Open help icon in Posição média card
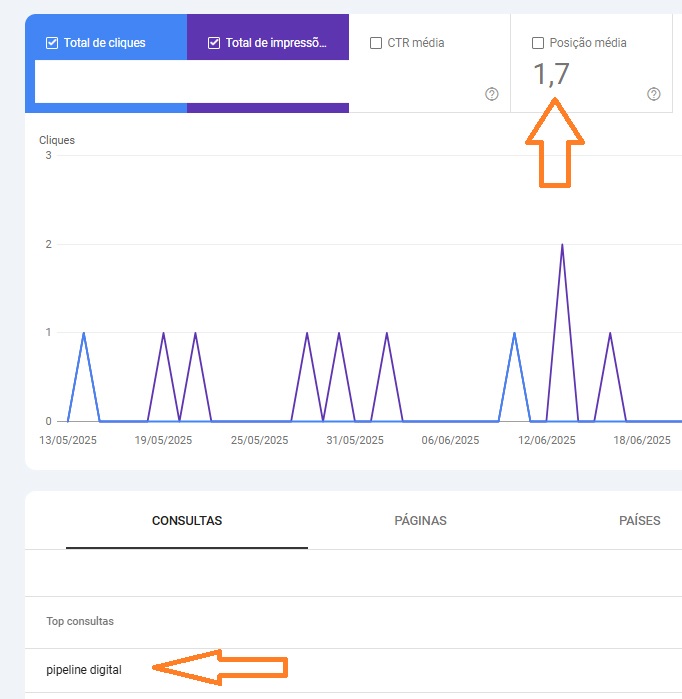 [x=653, y=94]
